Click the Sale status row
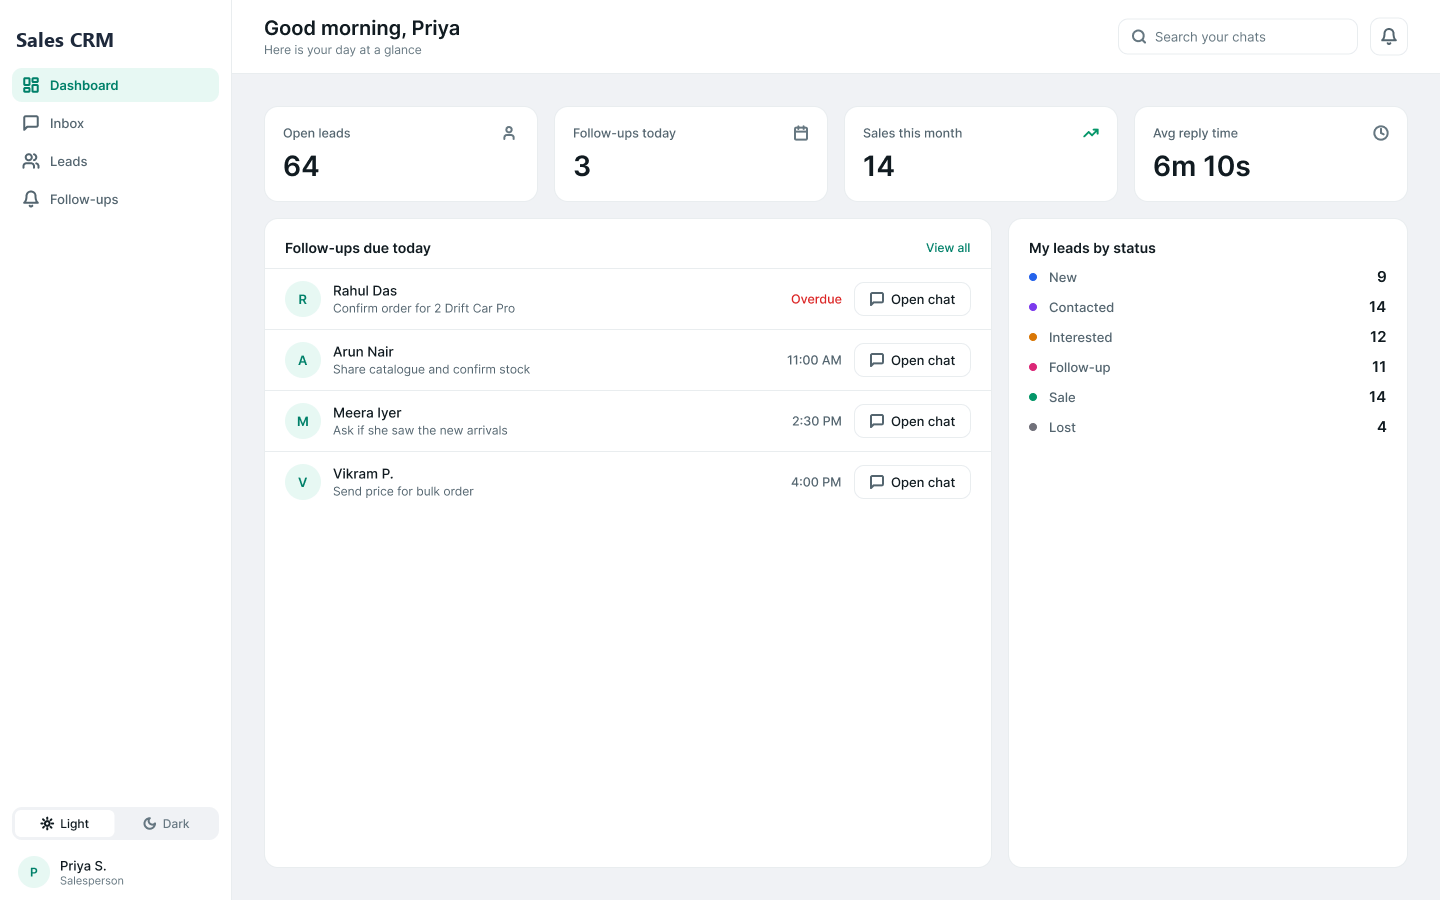Image resolution: width=1440 pixels, height=900 pixels. click(1208, 397)
